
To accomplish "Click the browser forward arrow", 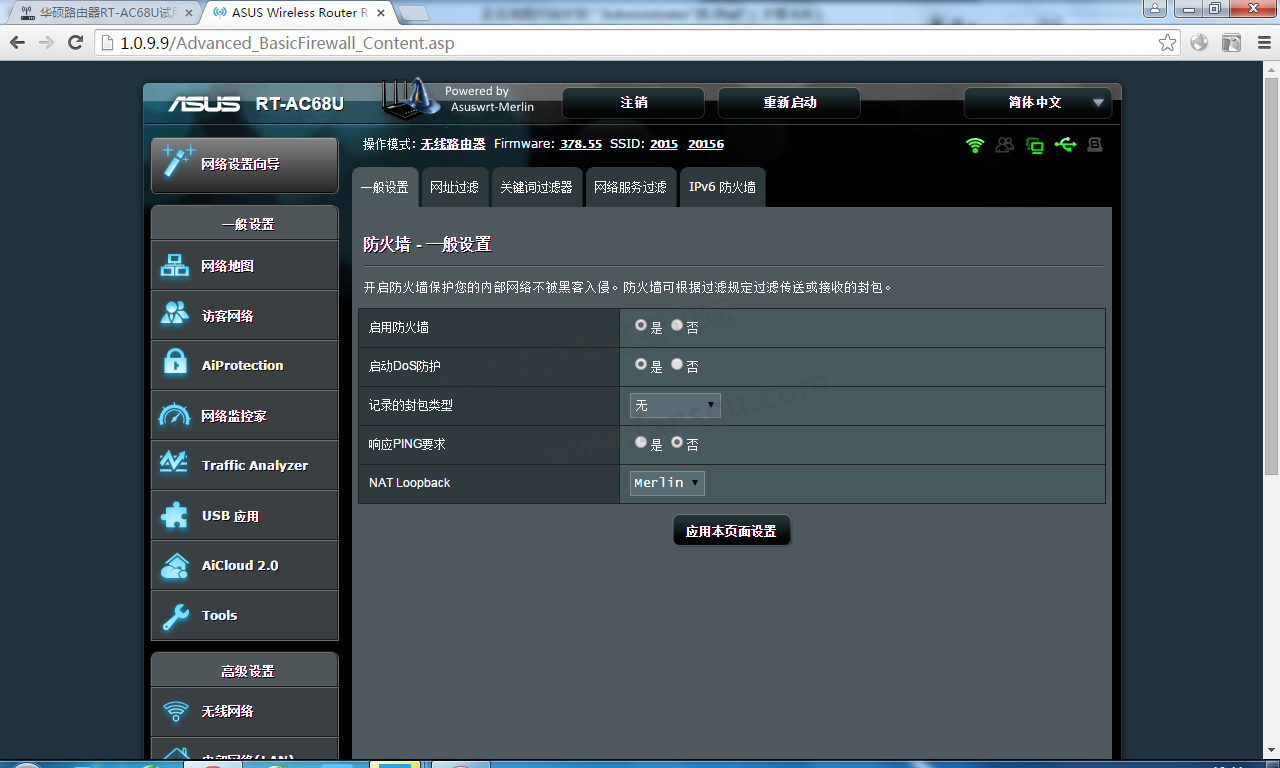I will [x=46, y=43].
